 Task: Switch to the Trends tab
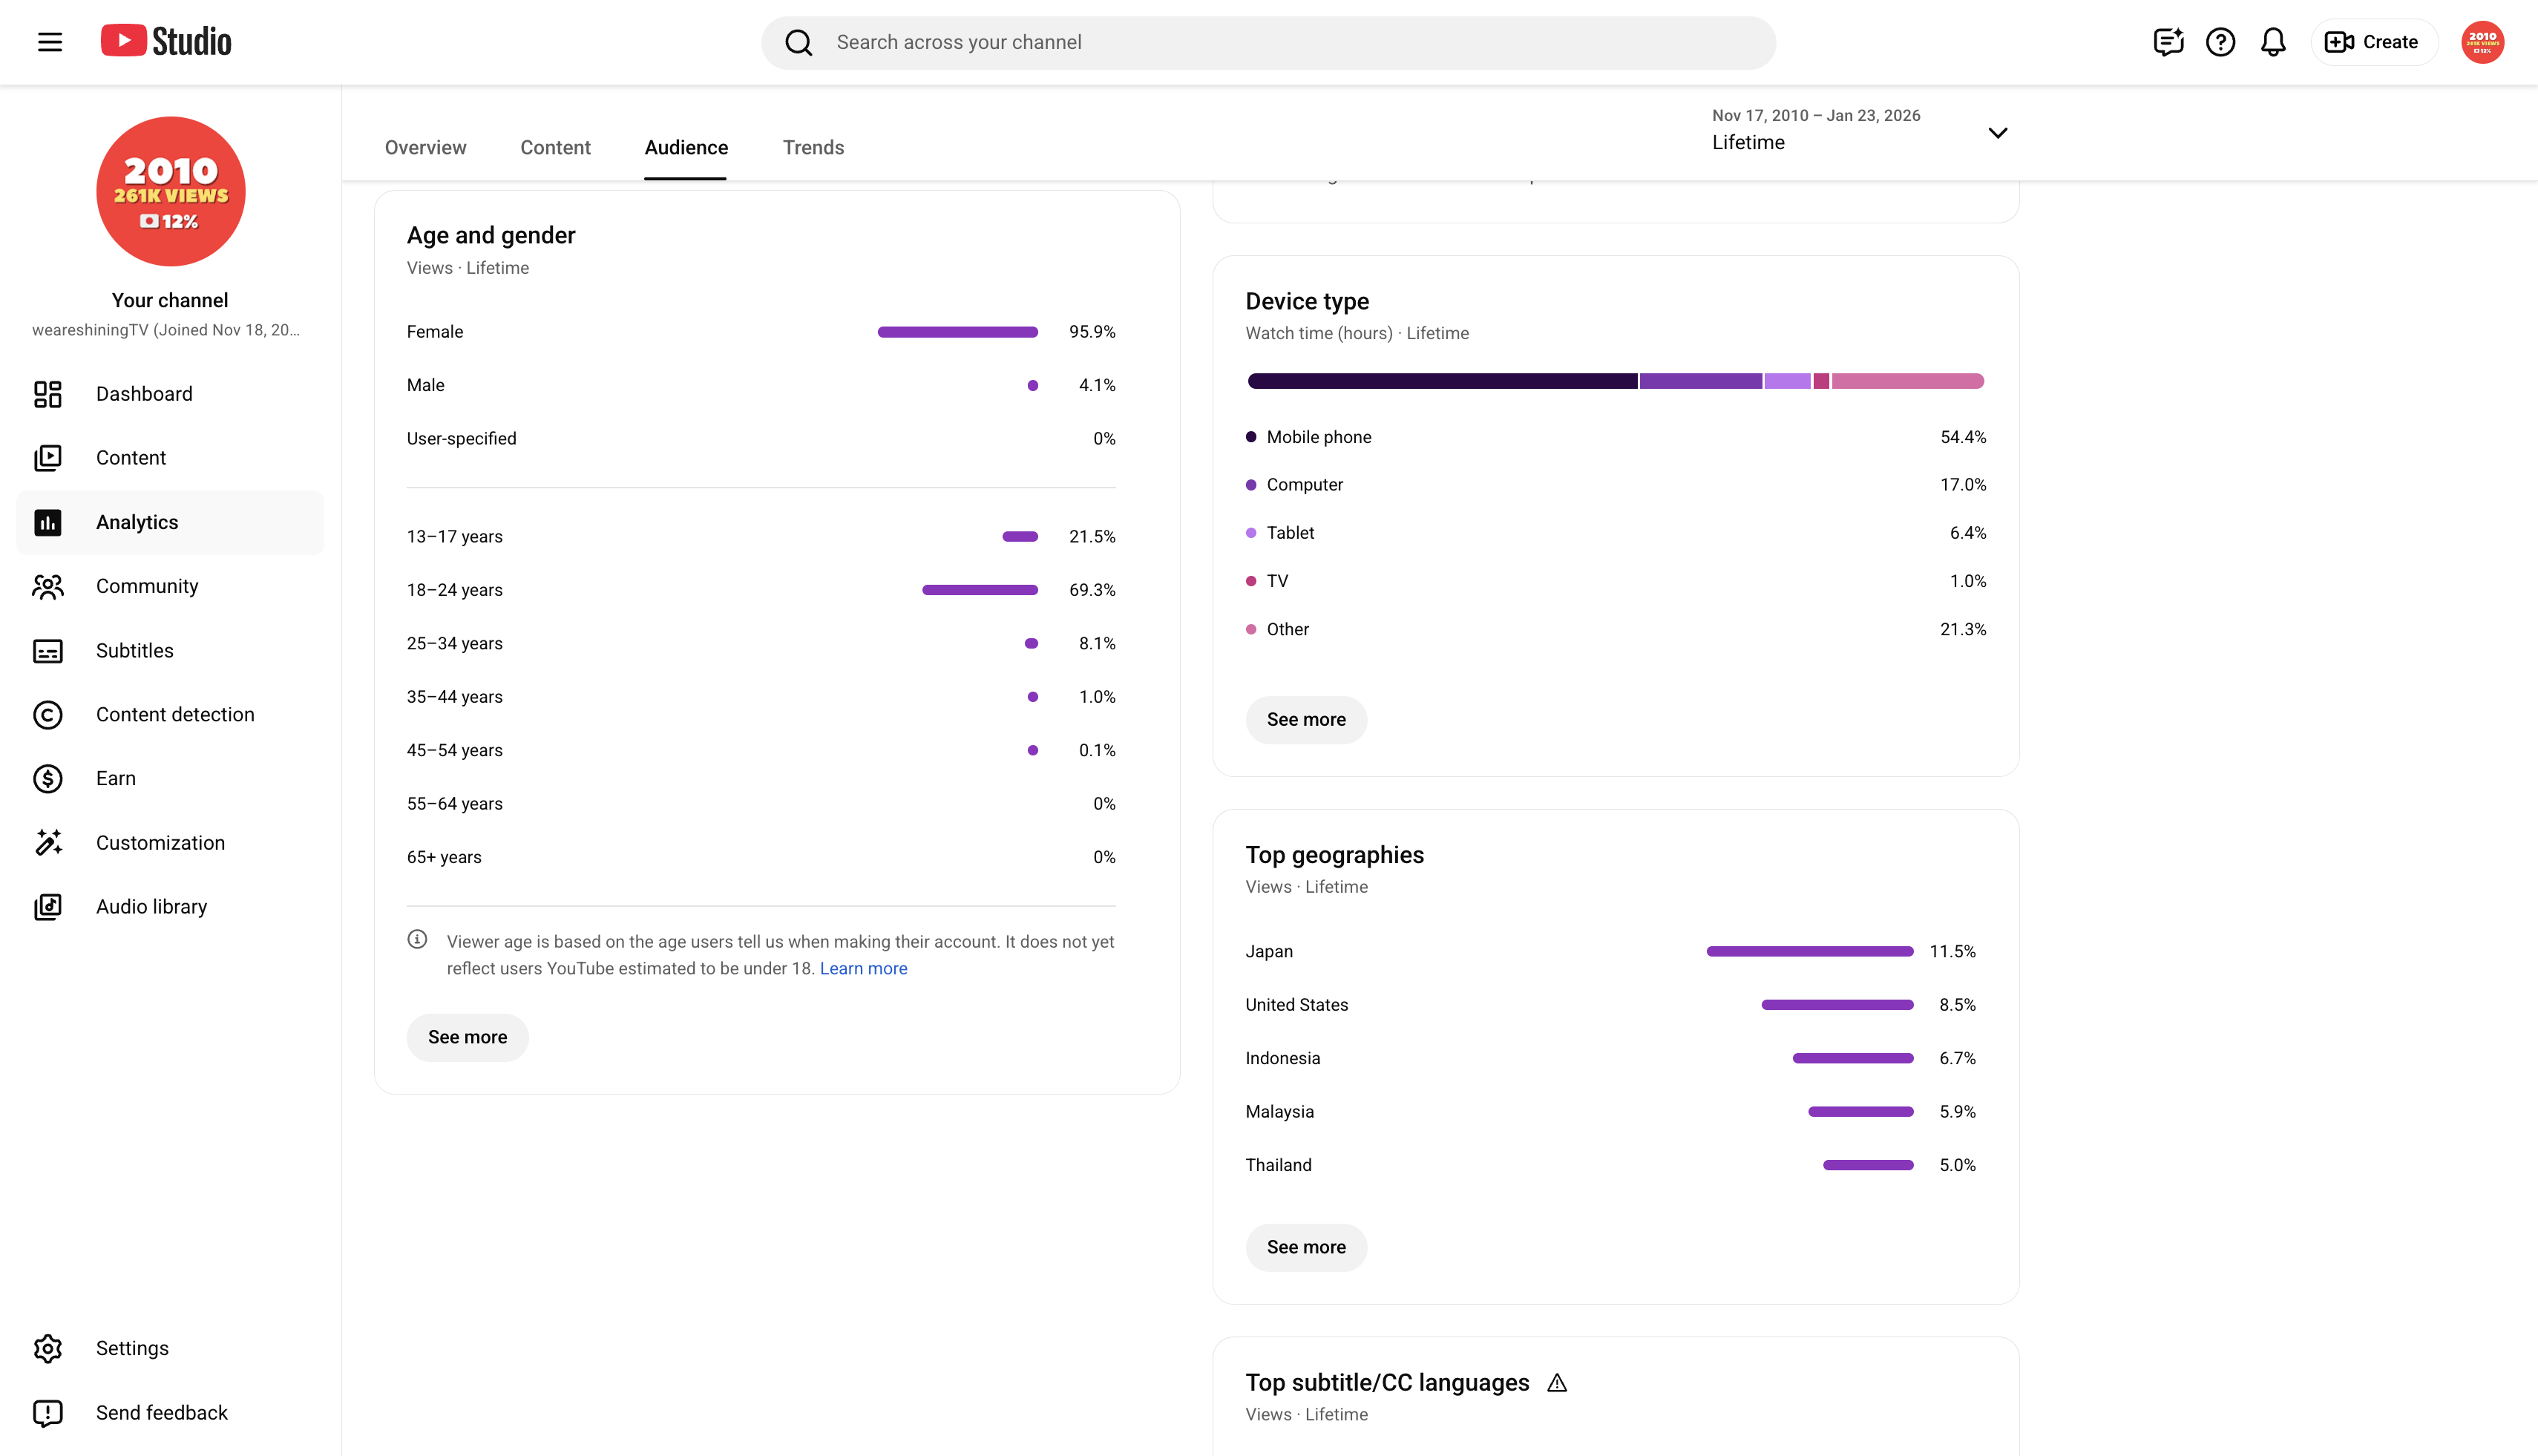click(x=813, y=148)
